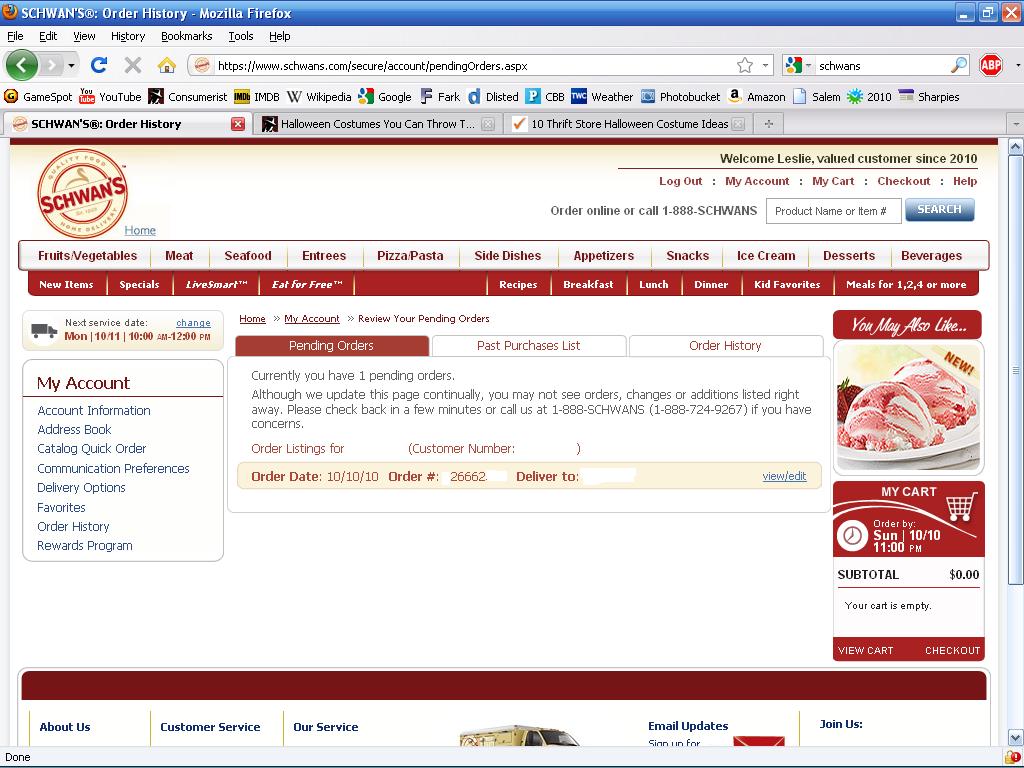Open Address Book in My Account sidebar

click(74, 429)
